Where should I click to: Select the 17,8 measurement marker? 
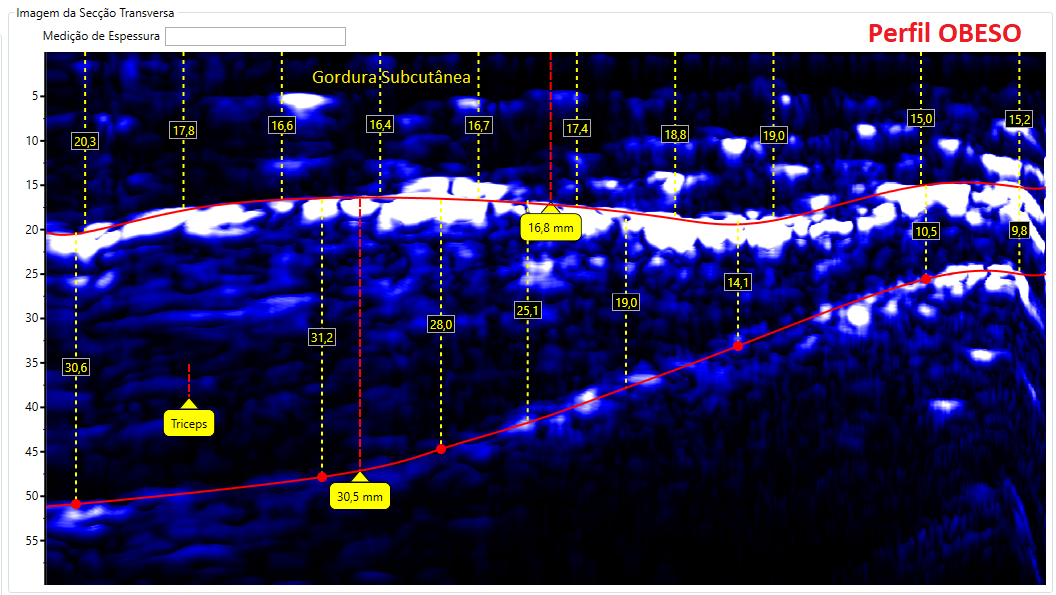182,128
